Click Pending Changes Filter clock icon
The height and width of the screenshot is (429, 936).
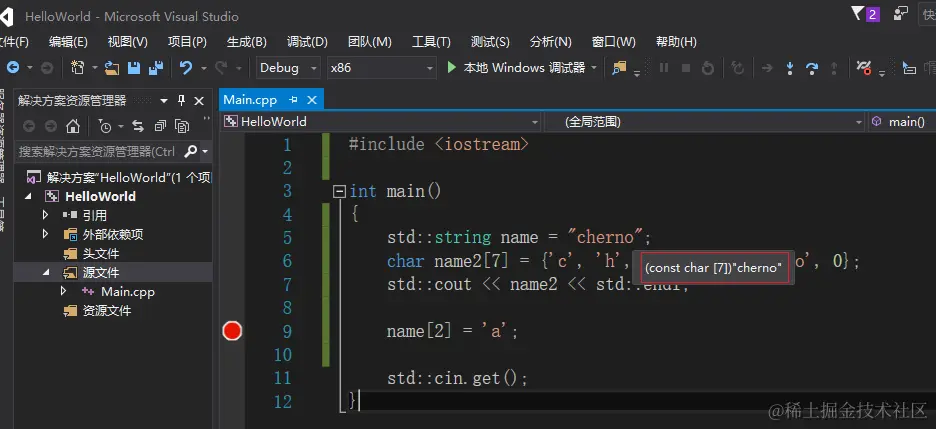coord(105,126)
